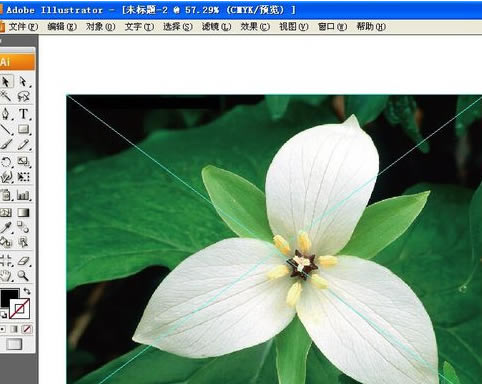Click the orange Ai logo on toolbox
The height and width of the screenshot is (384, 482).
tap(17, 62)
